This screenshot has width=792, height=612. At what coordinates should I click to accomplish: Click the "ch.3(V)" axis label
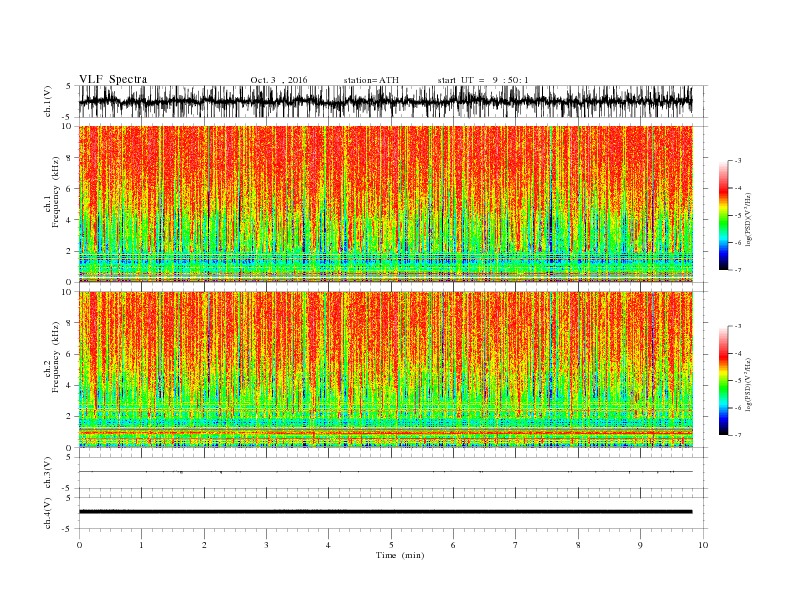(x=48, y=472)
